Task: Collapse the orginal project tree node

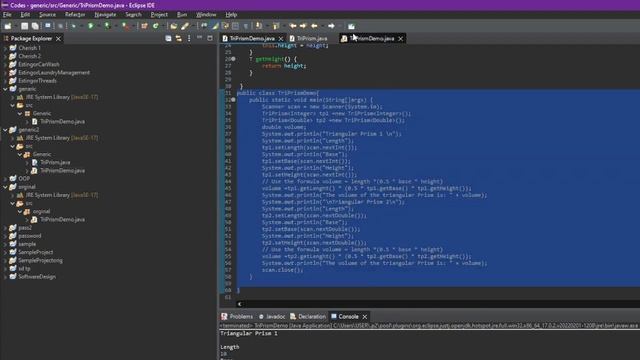Action: click(5, 187)
